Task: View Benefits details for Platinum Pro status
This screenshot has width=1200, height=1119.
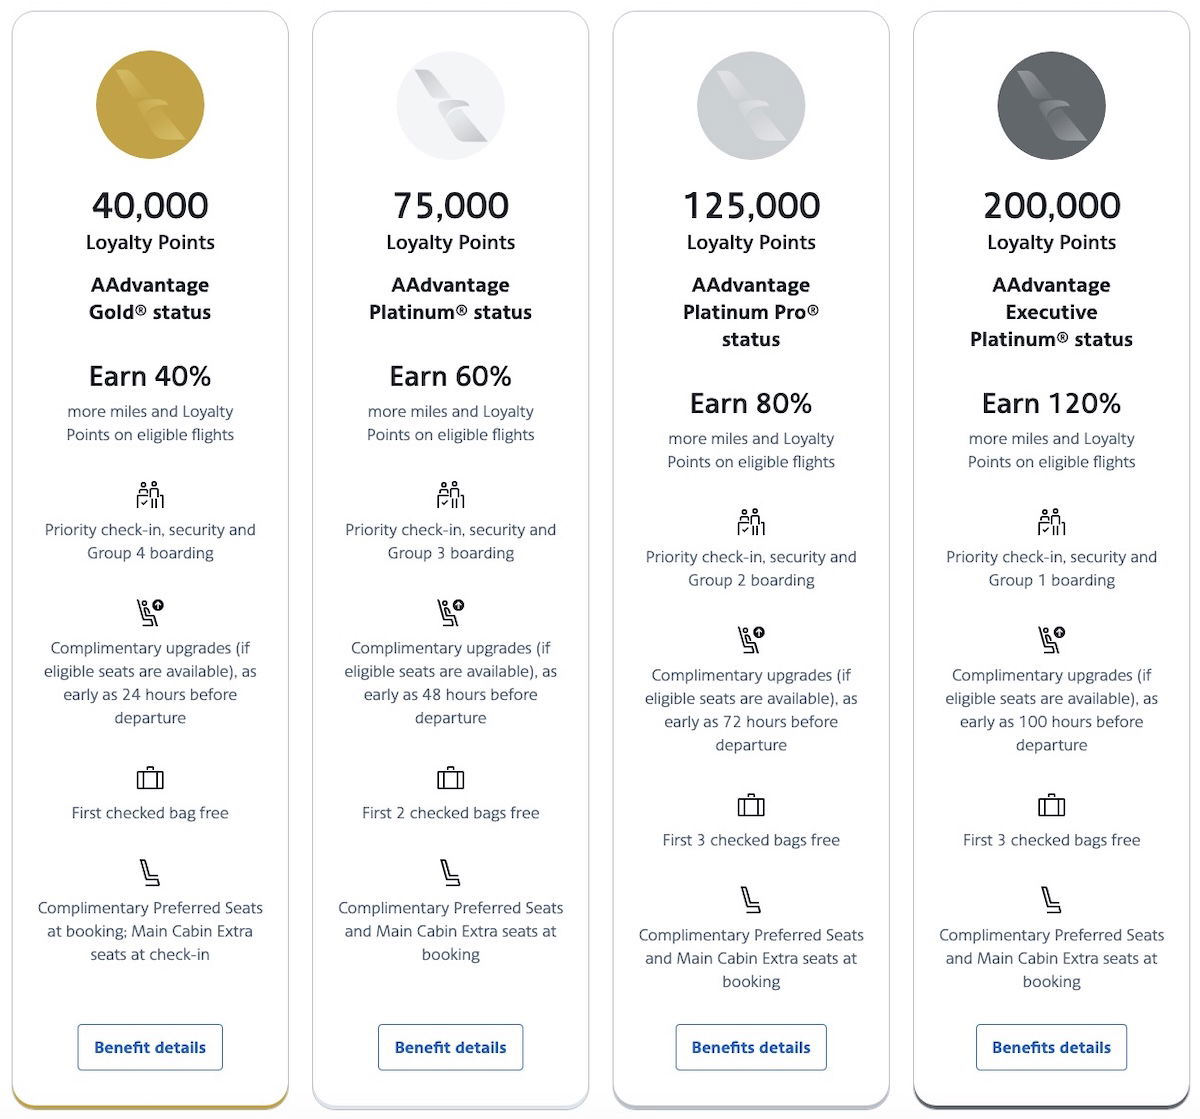Action: click(x=751, y=1047)
